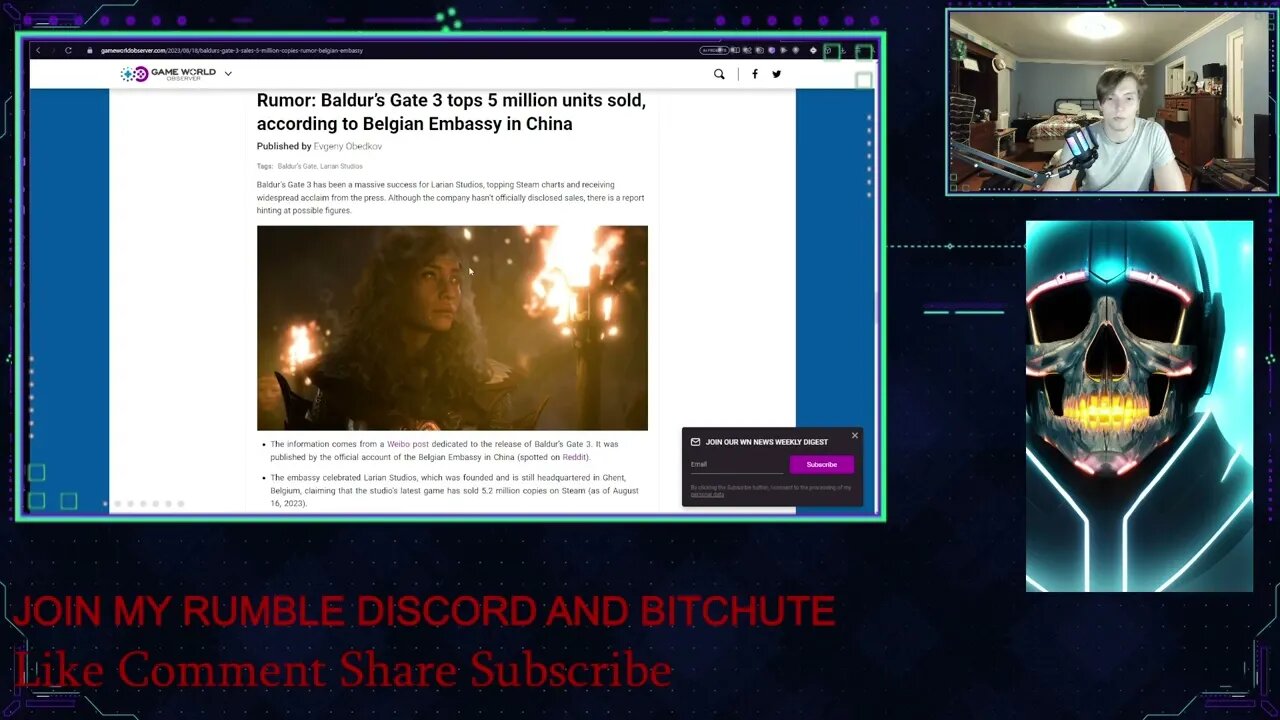Open site search magnifier icon
The height and width of the screenshot is (720, 1280).
pyautogui.click(x=719, y=74)
